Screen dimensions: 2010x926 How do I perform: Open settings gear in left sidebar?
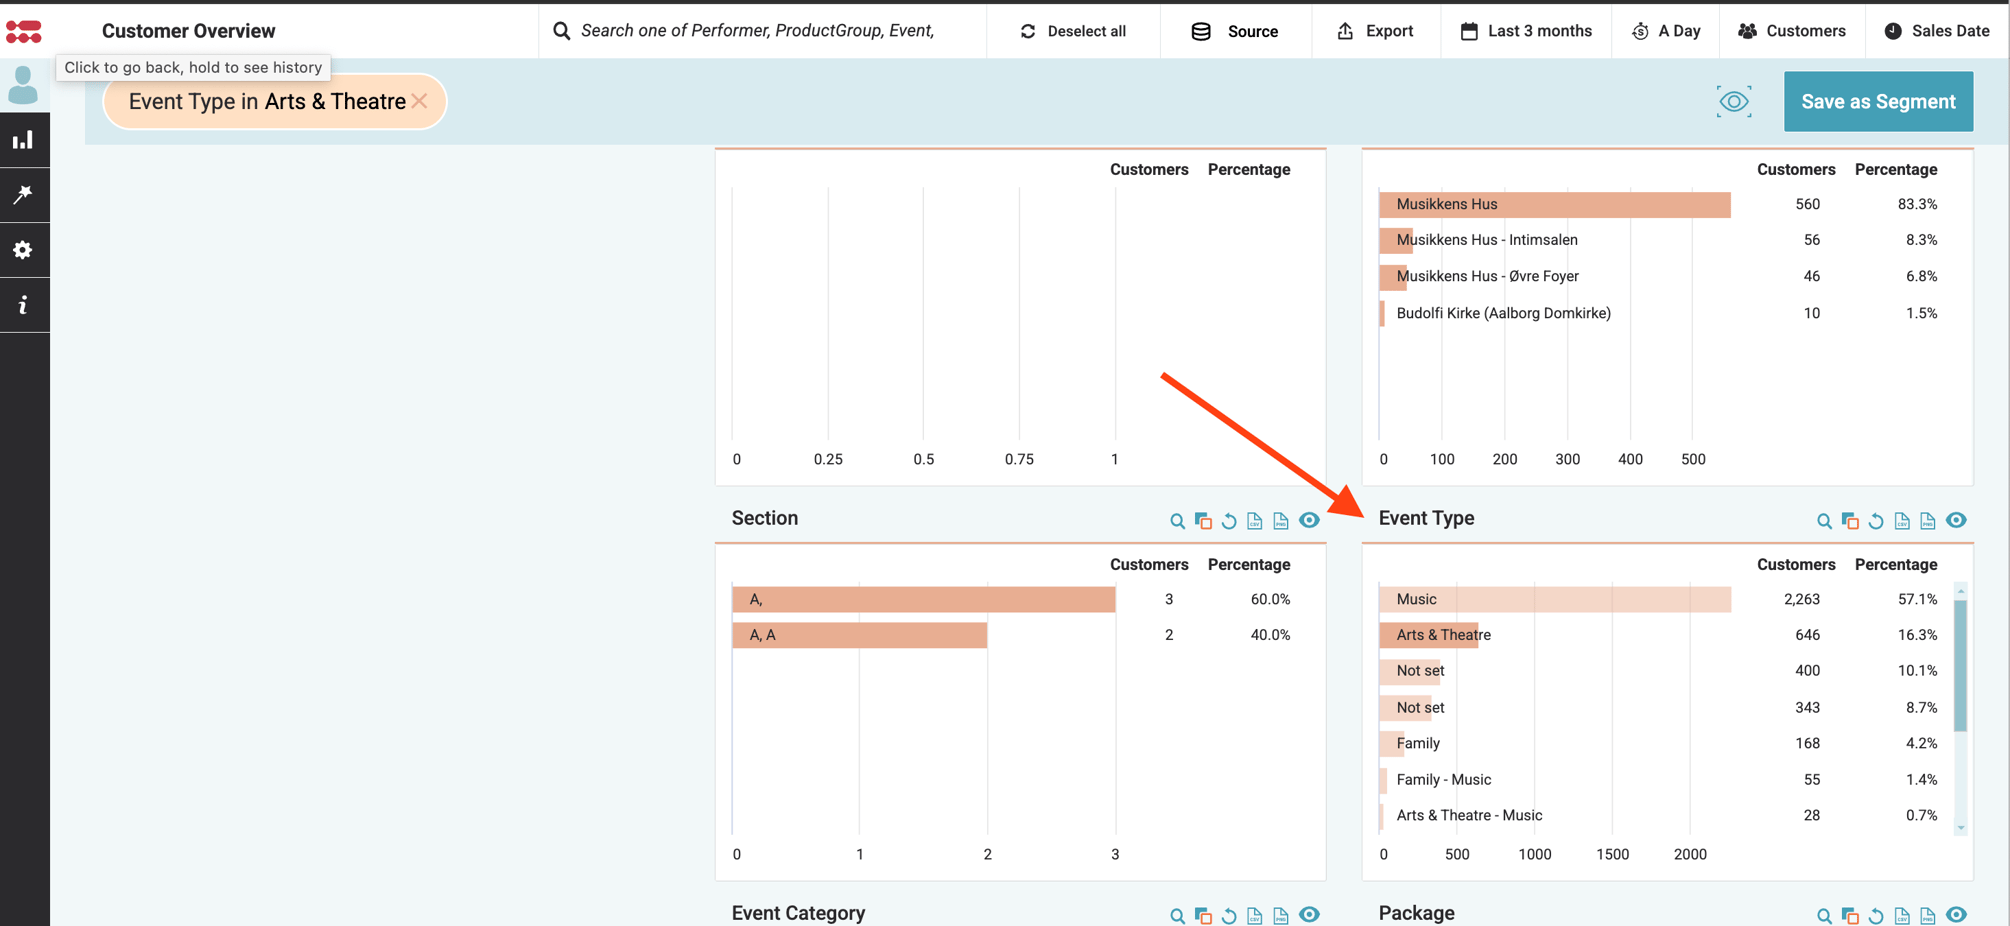[23, 249]
